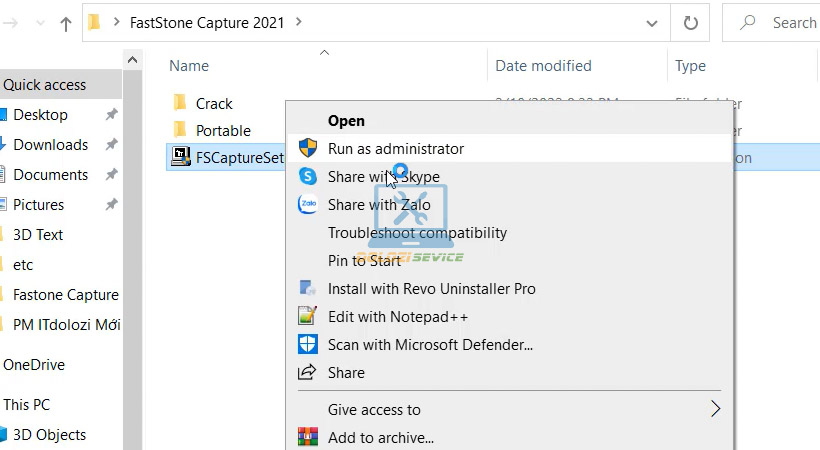The width and height of the screenshot is (820, 450).
Task: Refresh the current folder view
Action: (690, 22)
